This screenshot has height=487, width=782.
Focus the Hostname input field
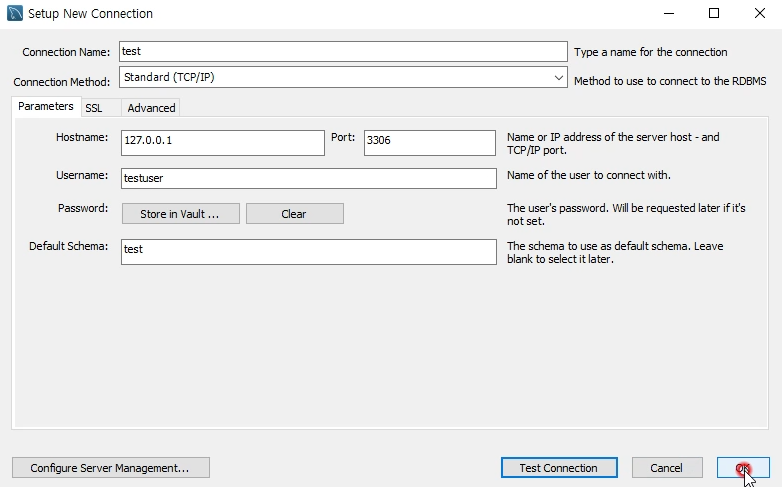pos(222,143)
